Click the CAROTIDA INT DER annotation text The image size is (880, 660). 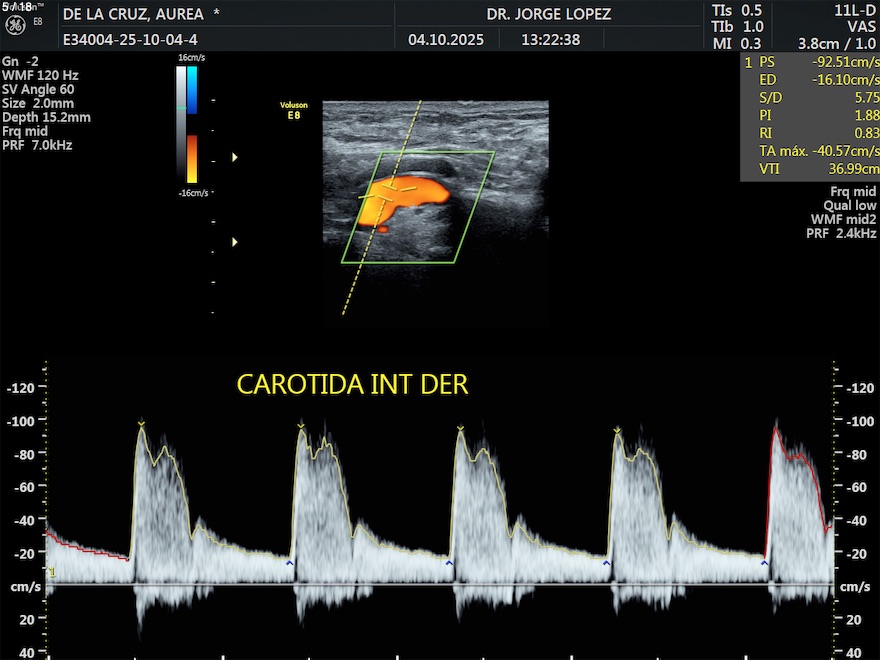[x=352, y=384]
